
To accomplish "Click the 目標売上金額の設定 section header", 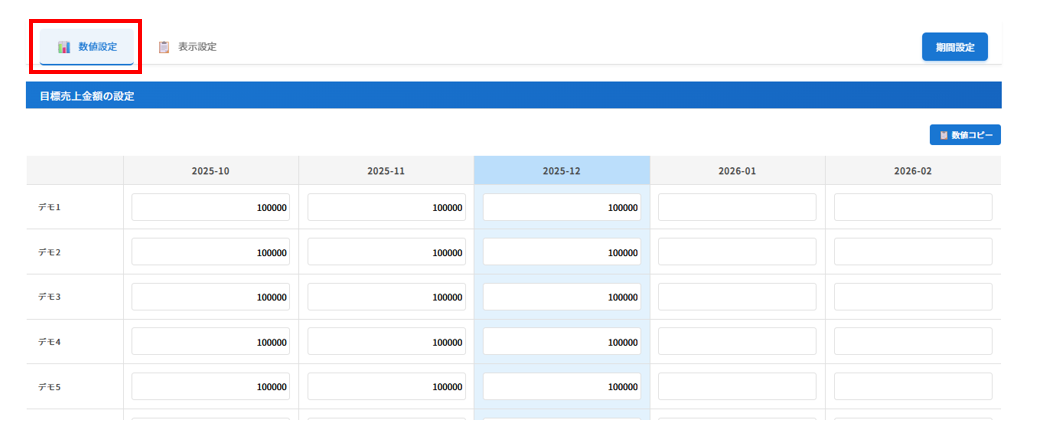I will (x=87, y=96).
